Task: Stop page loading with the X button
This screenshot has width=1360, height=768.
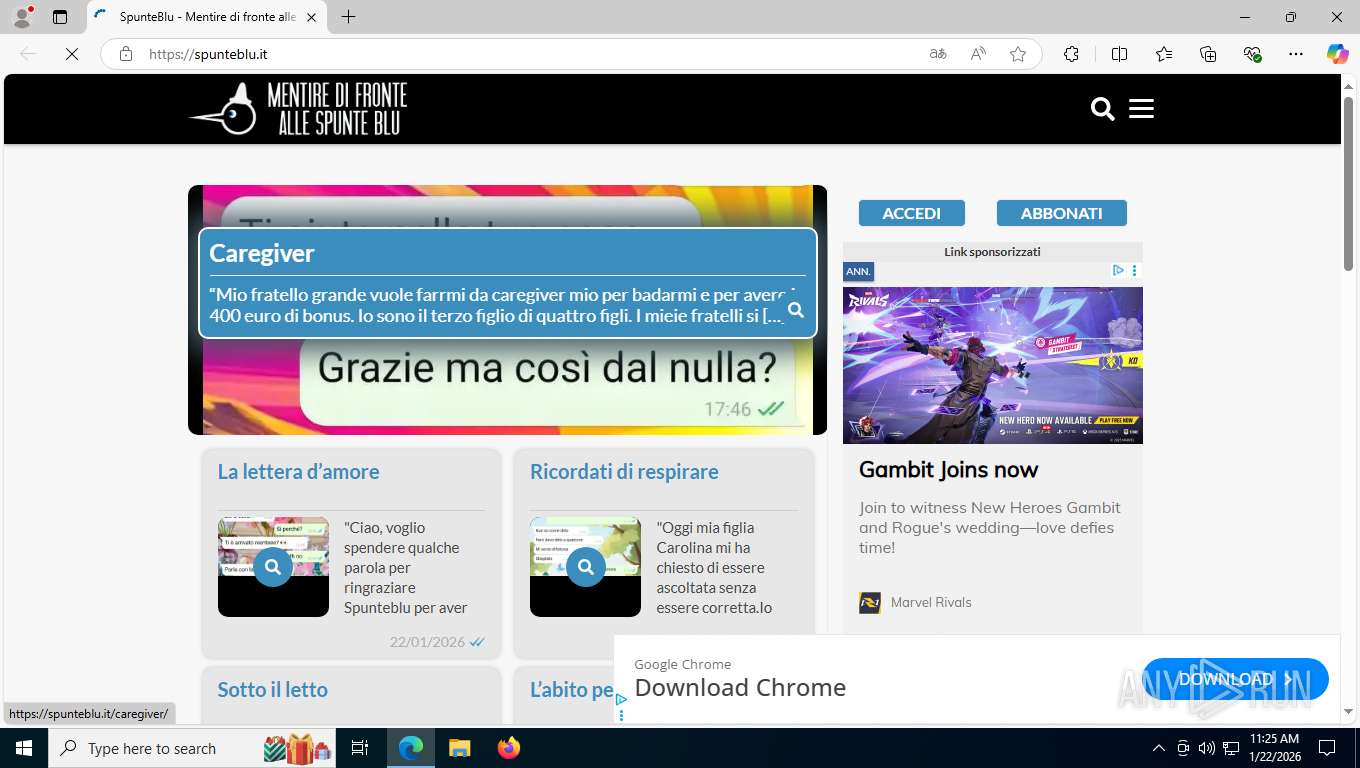Action: (72, 54)
